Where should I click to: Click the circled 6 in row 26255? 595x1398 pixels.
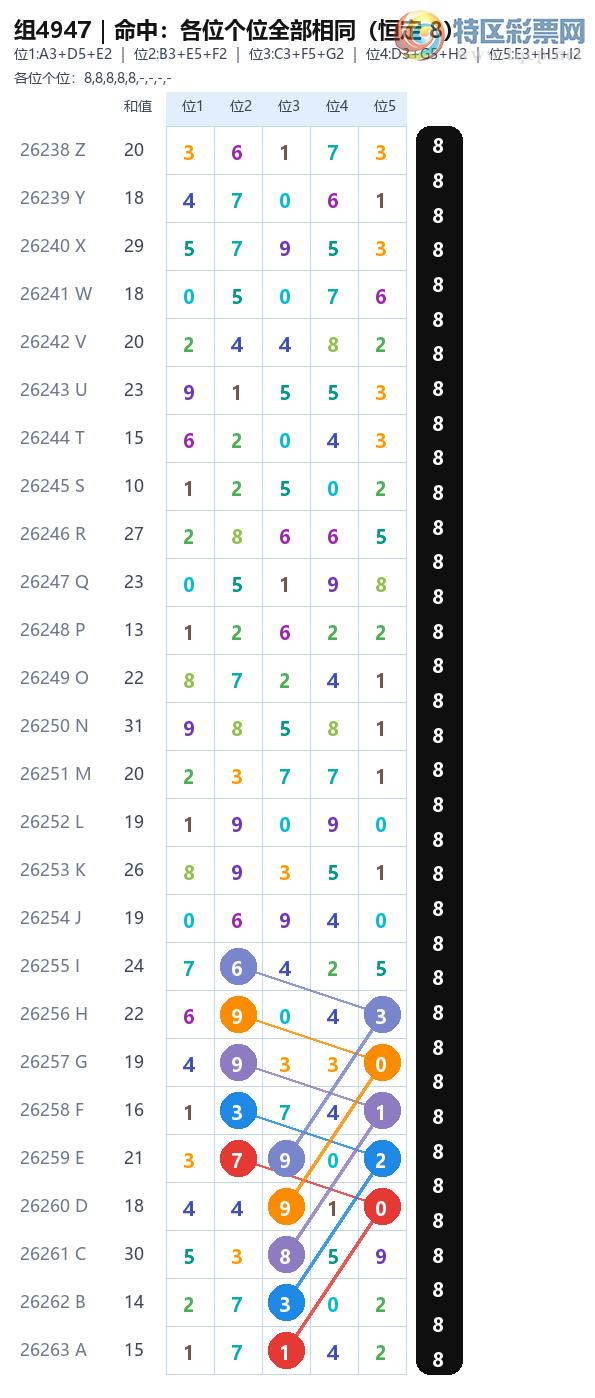click(x=237, y=968)
